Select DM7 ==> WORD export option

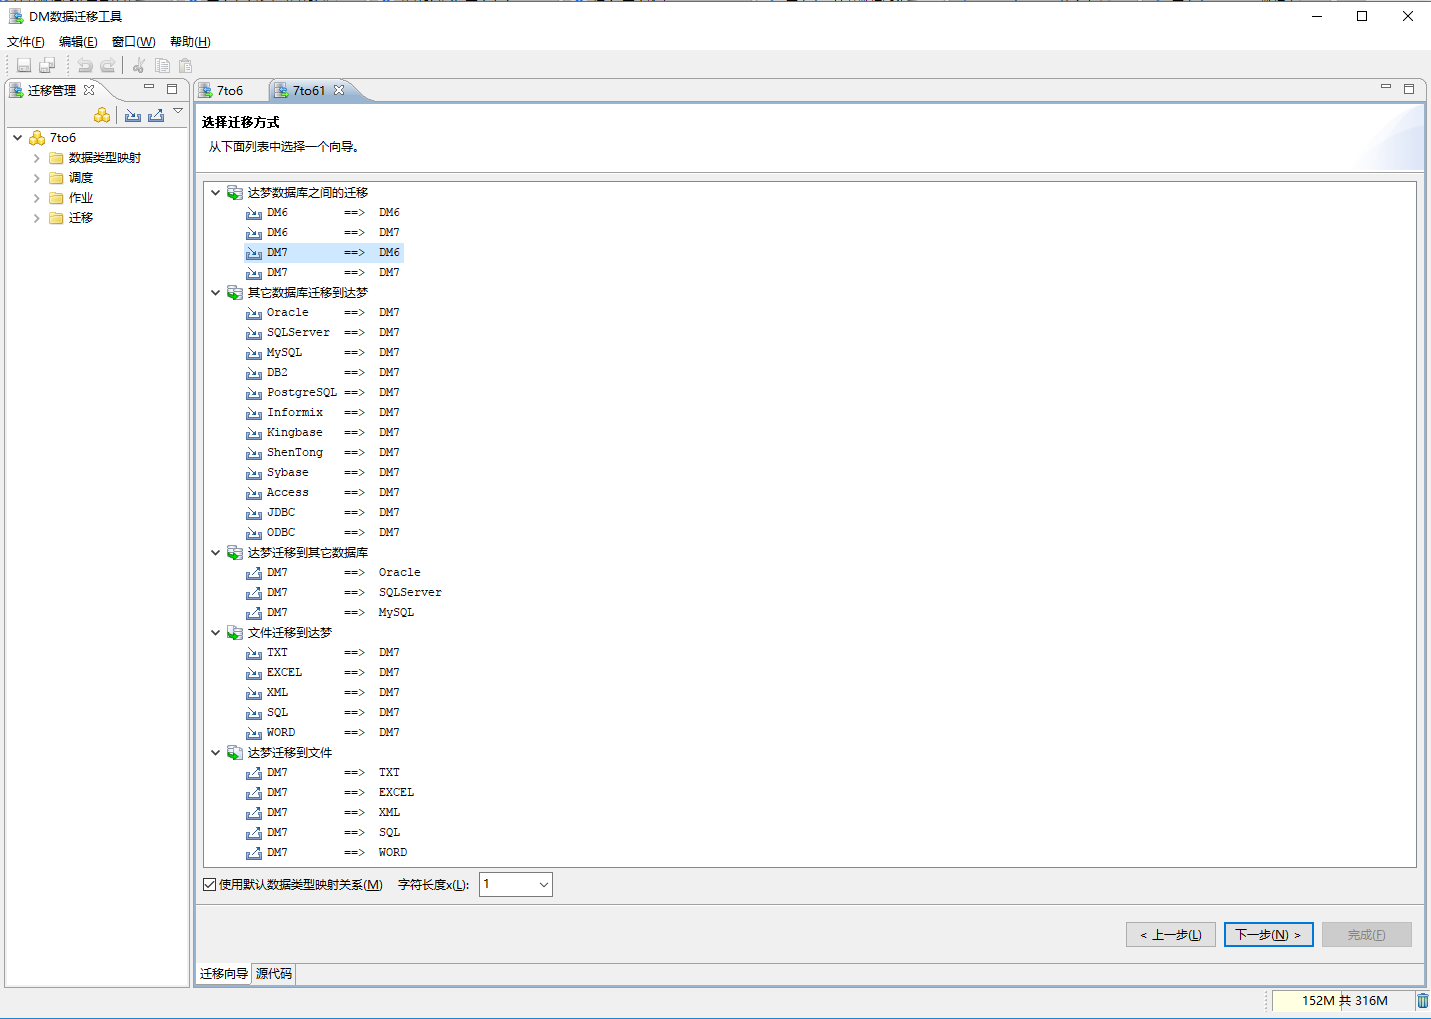point(327,853)
